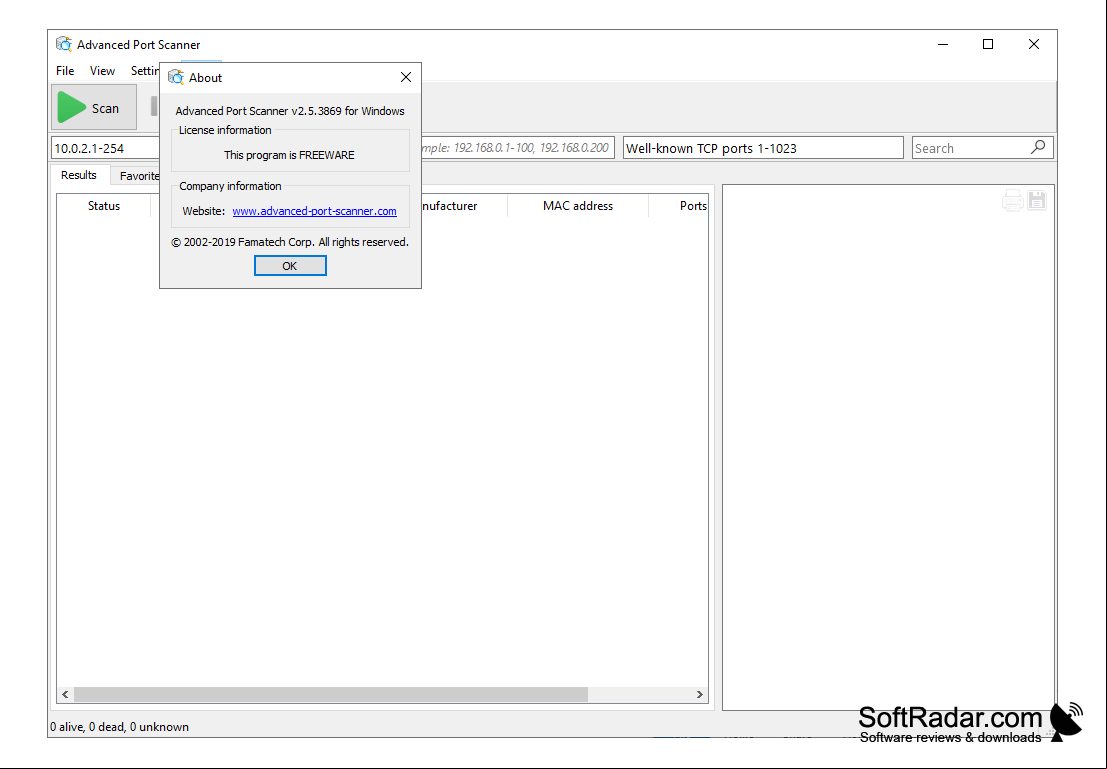Click the About dialog title icon

pos(176,78)
